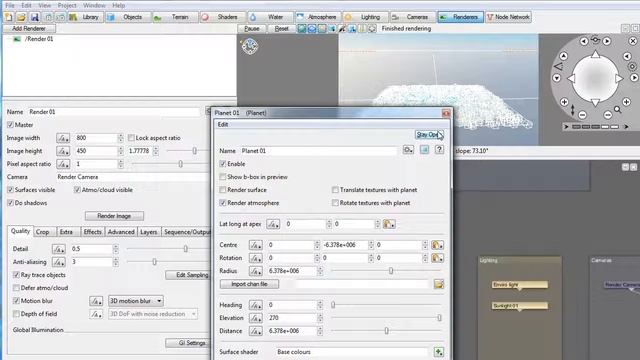Click copy icon next to Lat long fields
Image resolution: width=640 pixels, height=360 pixels.
point(389,224)
